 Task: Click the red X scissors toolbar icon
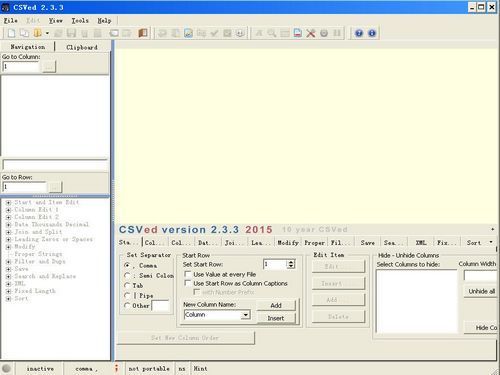(311, 33)
